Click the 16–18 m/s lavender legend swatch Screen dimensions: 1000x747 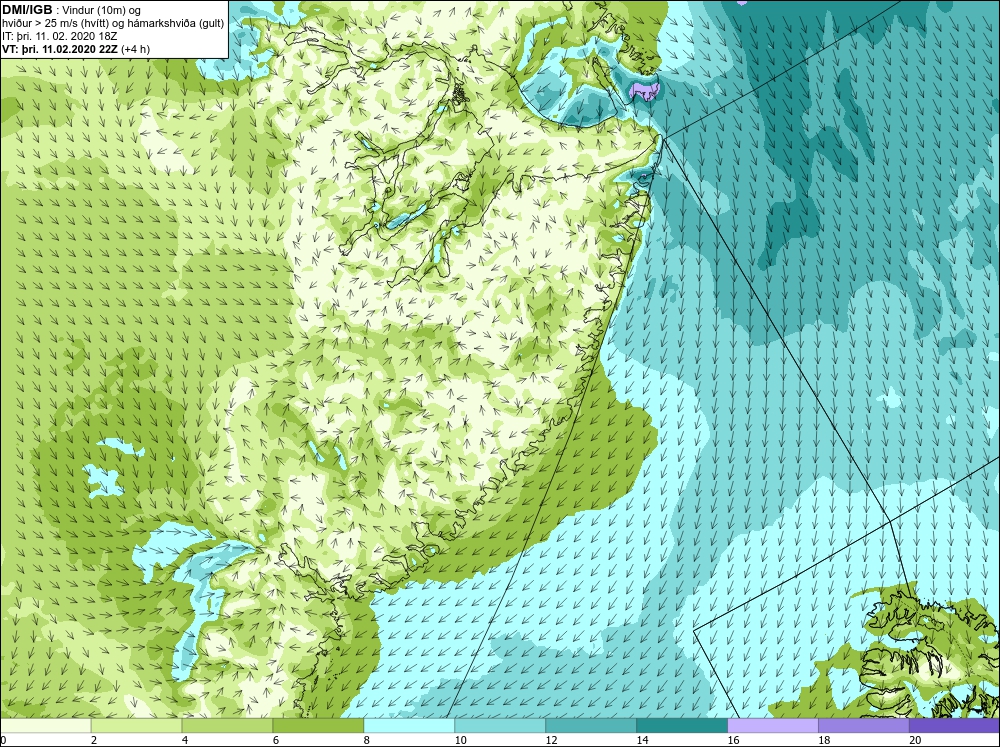point(773,726)
